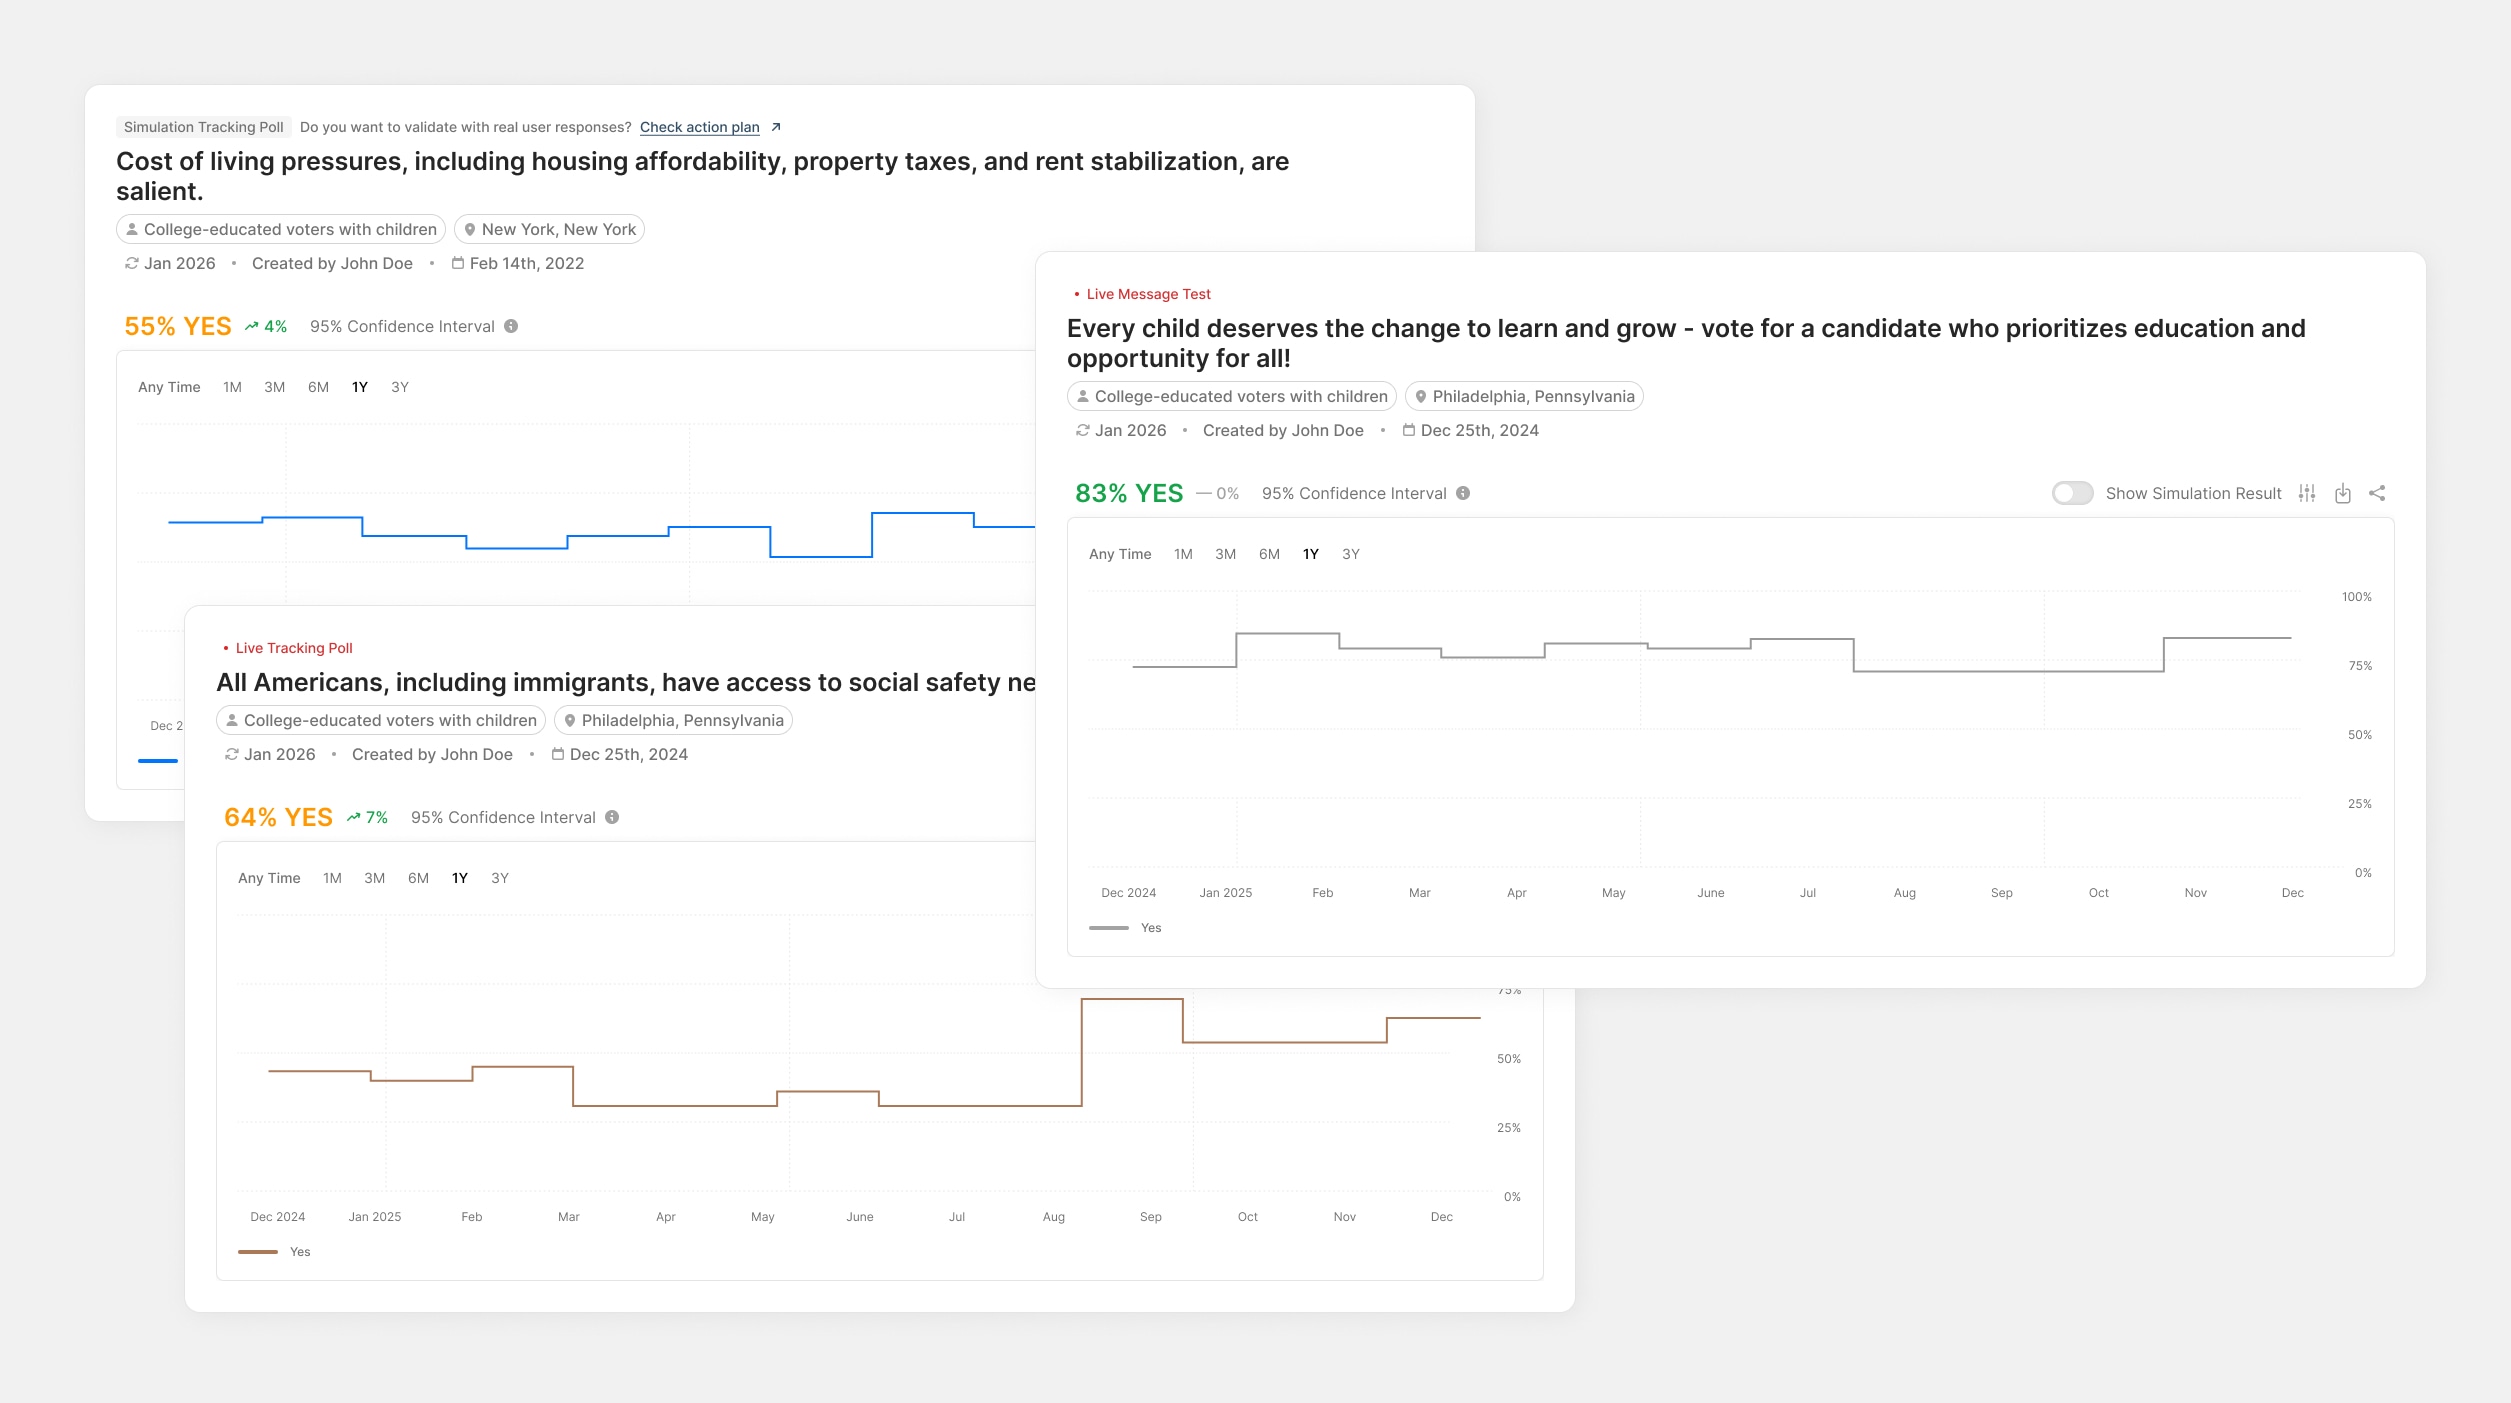Open chart settings sliders icon in Live Message Test

2307,493
